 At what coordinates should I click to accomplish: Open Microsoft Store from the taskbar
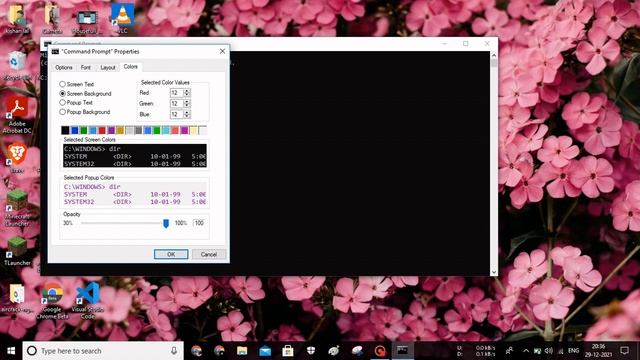point(288,351)
